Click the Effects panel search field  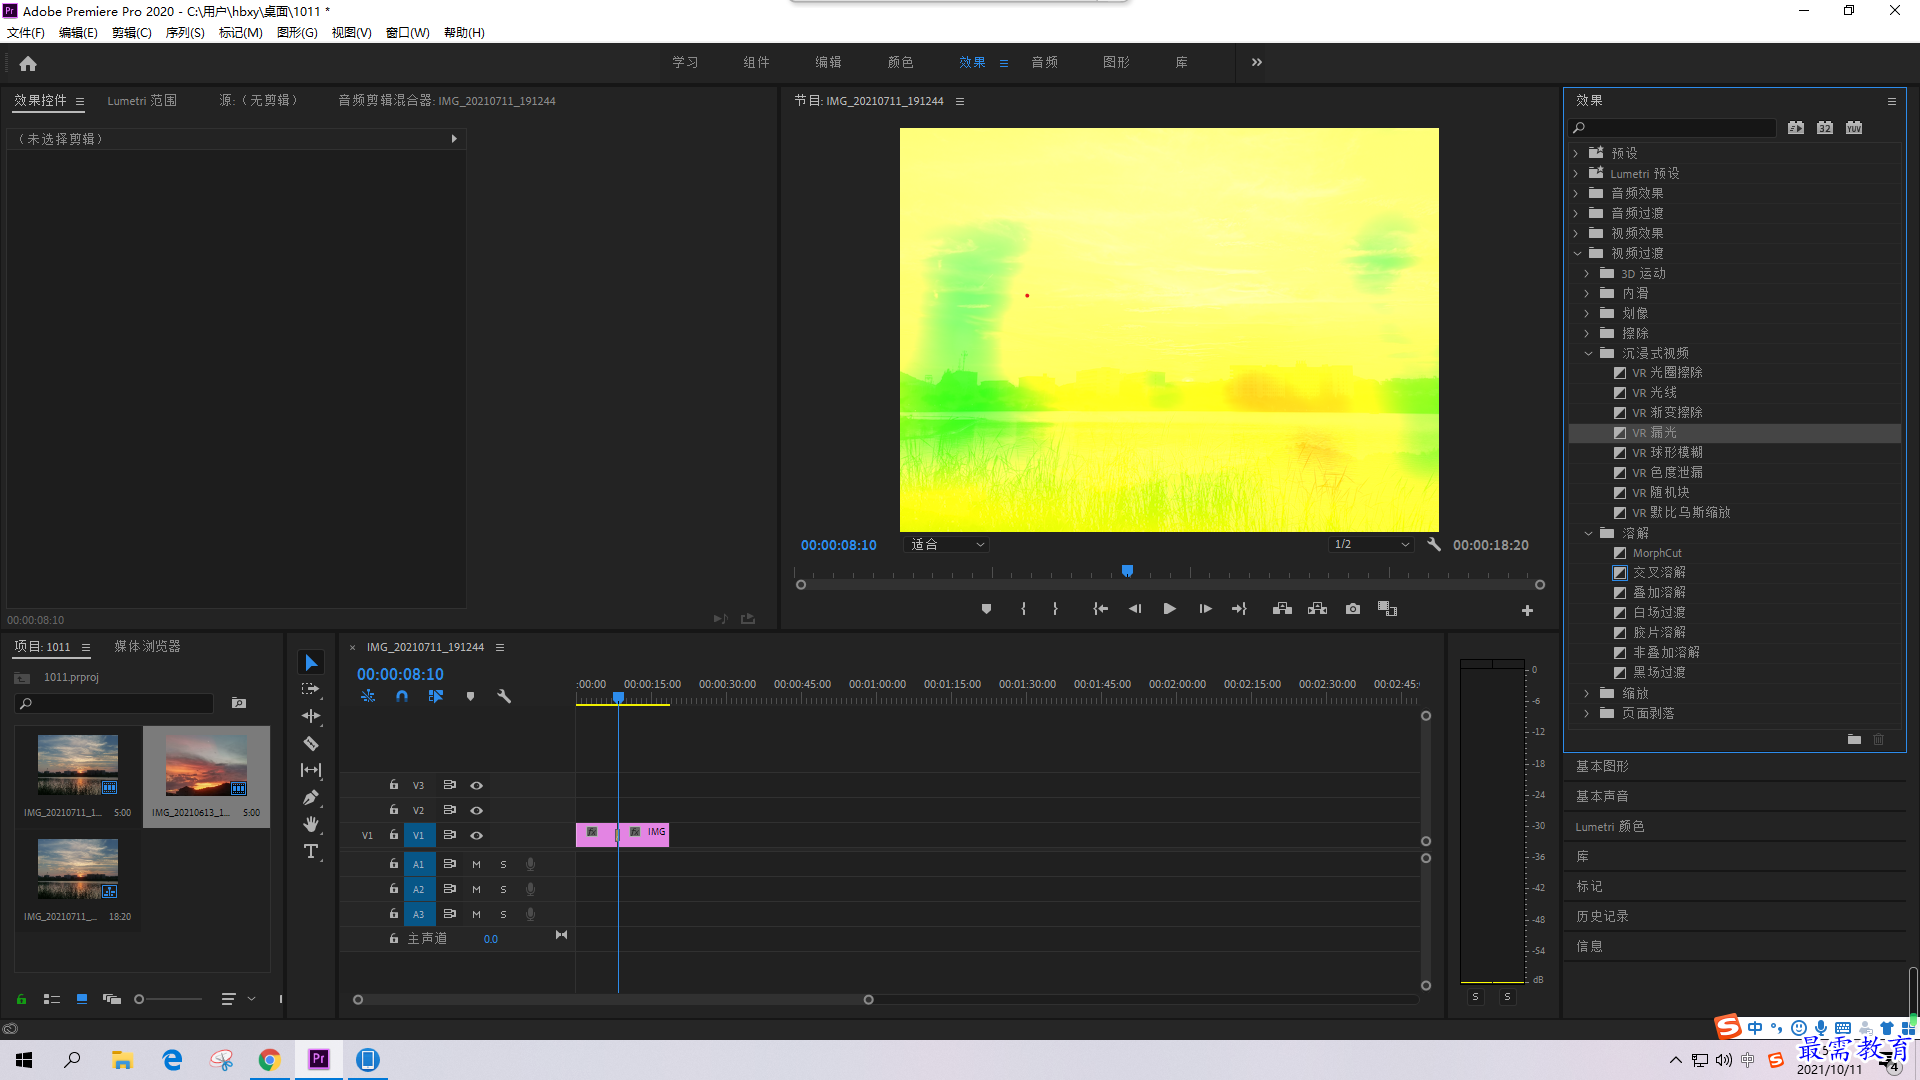[x=1672, y=127]
